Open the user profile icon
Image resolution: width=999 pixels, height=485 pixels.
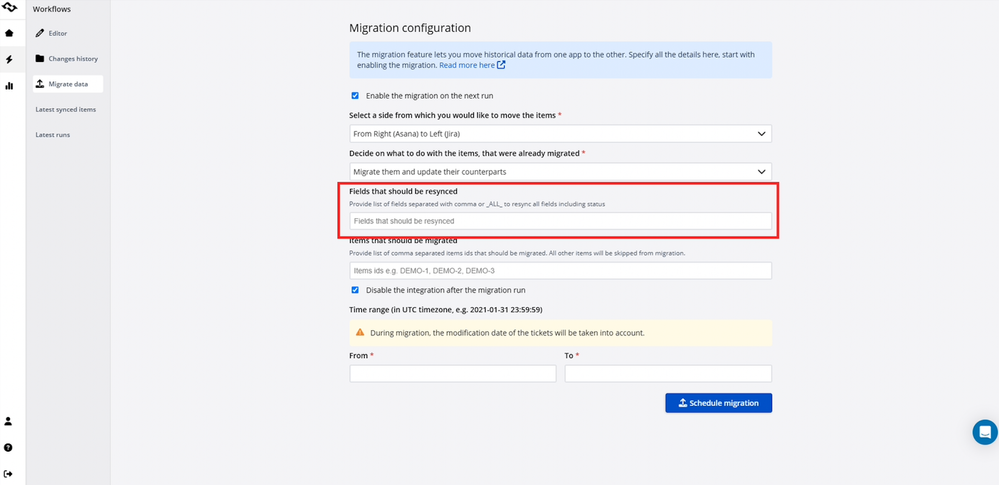coord(10,421)
